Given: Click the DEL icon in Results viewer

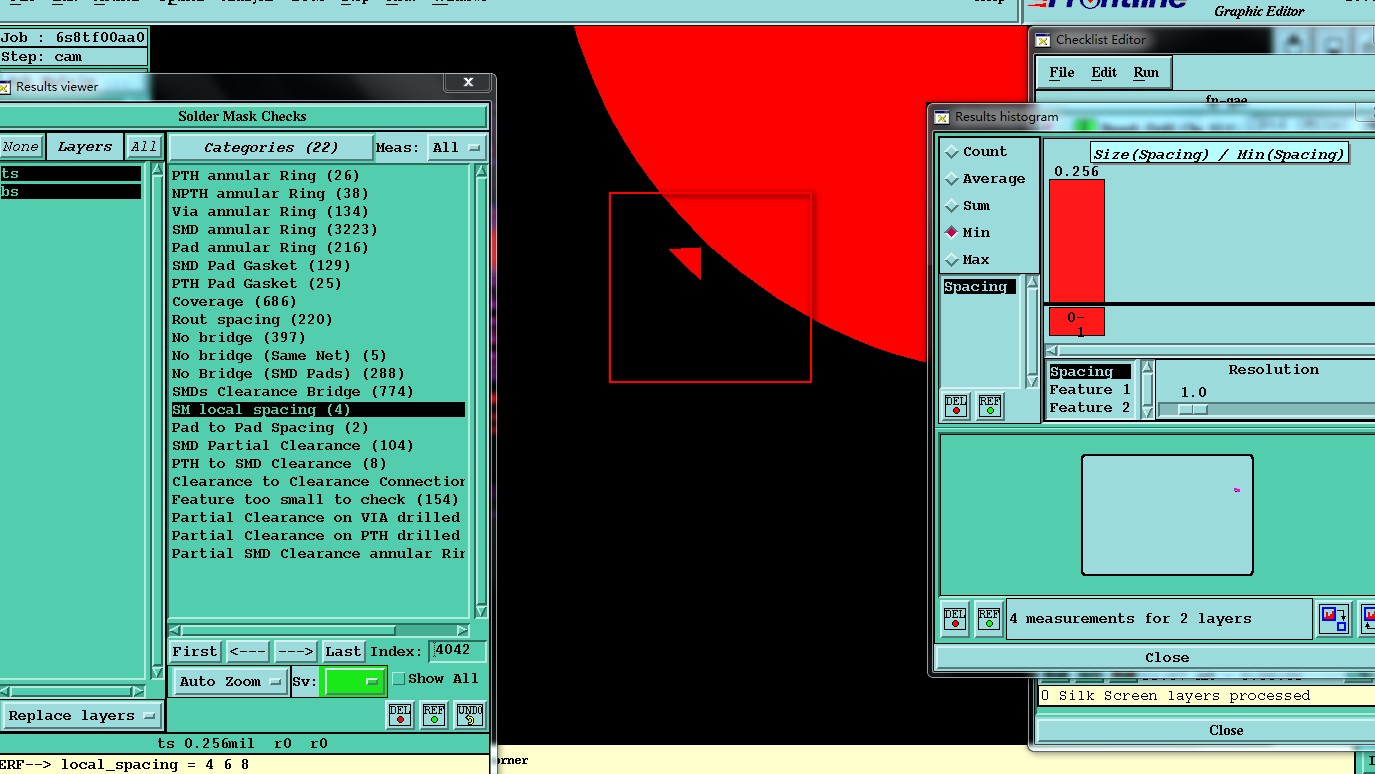Looking at the screenshot, I should [x=400, y=715].
